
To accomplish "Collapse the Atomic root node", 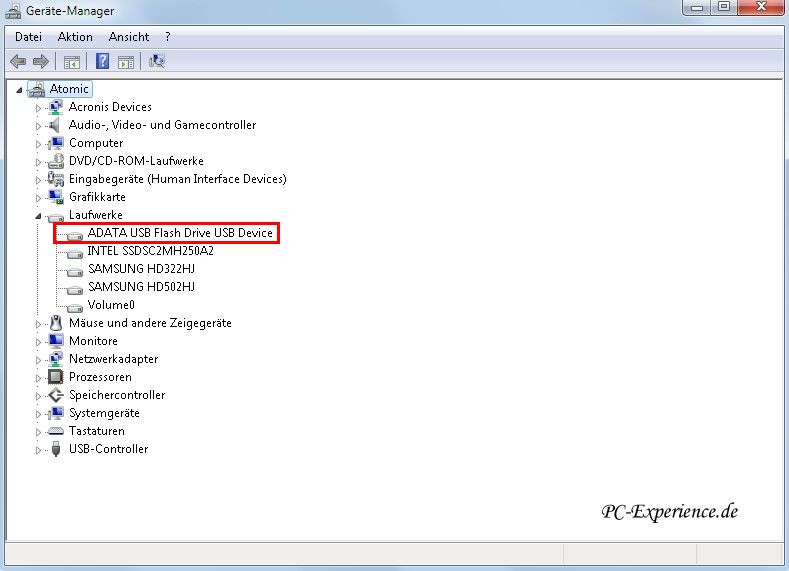I will (x=19, y=90).
